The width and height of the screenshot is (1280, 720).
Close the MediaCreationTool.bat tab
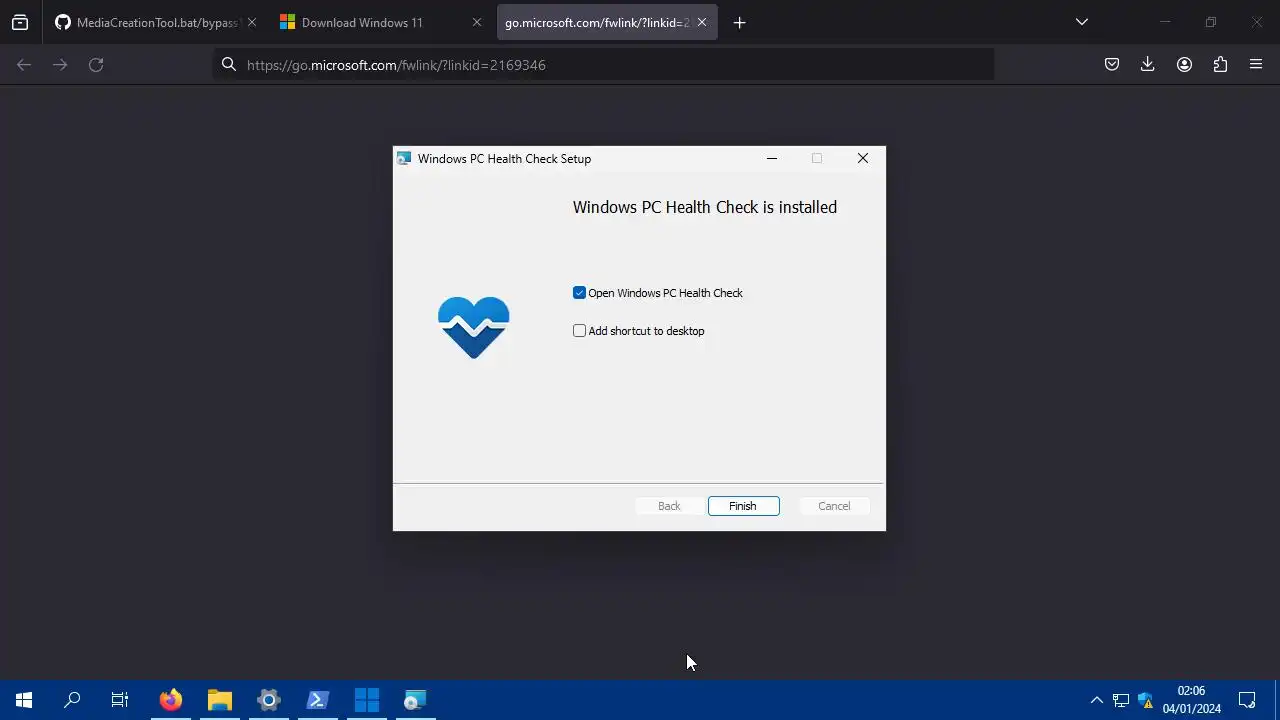click(251, 22)
